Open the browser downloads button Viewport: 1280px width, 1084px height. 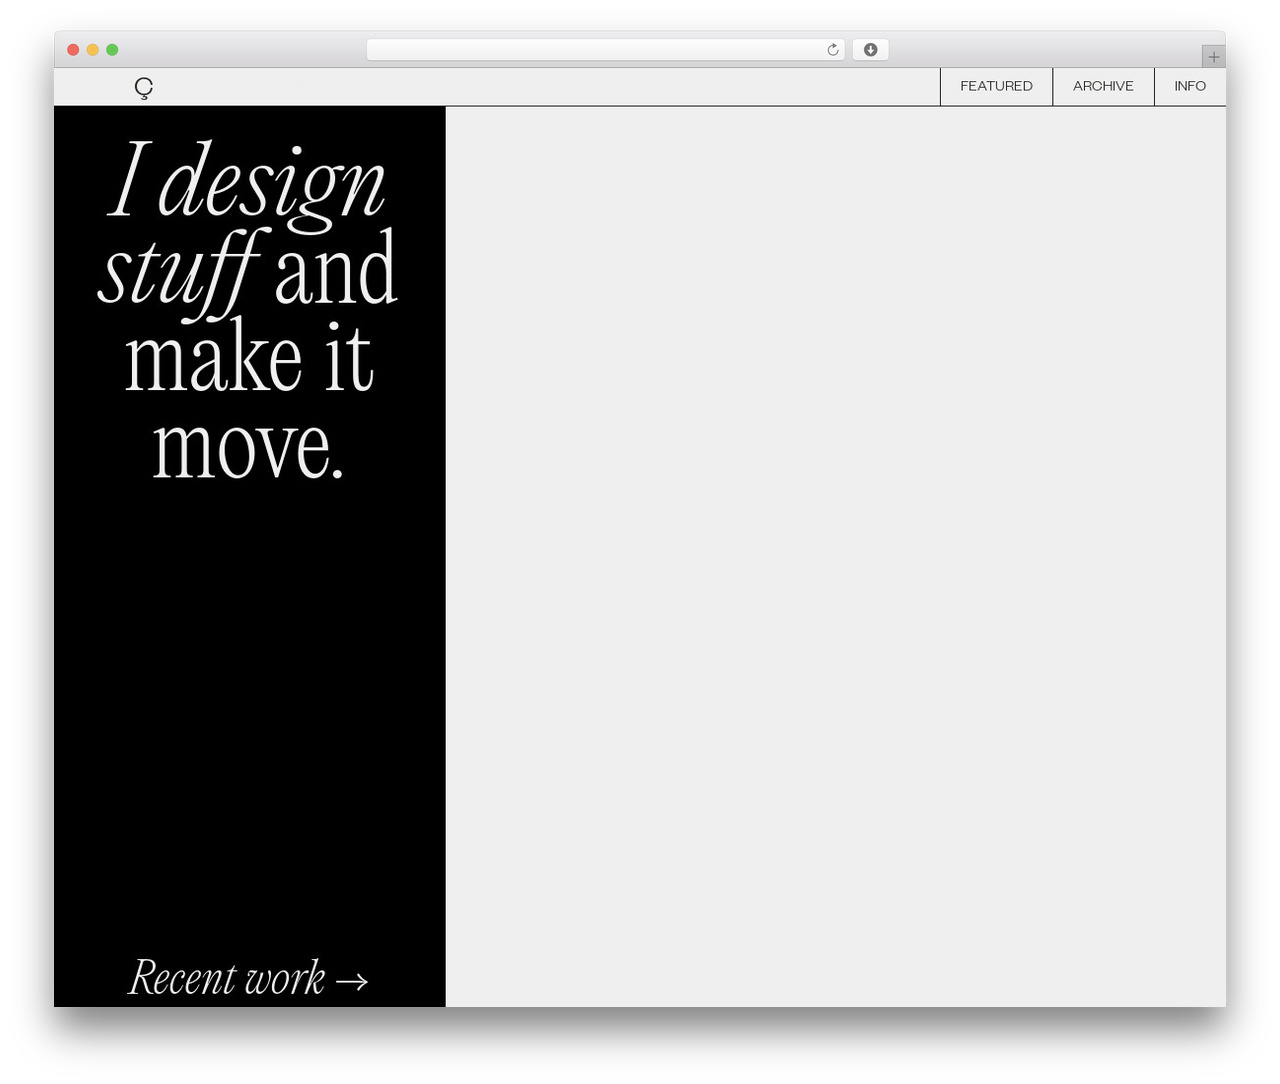(870, 50)
